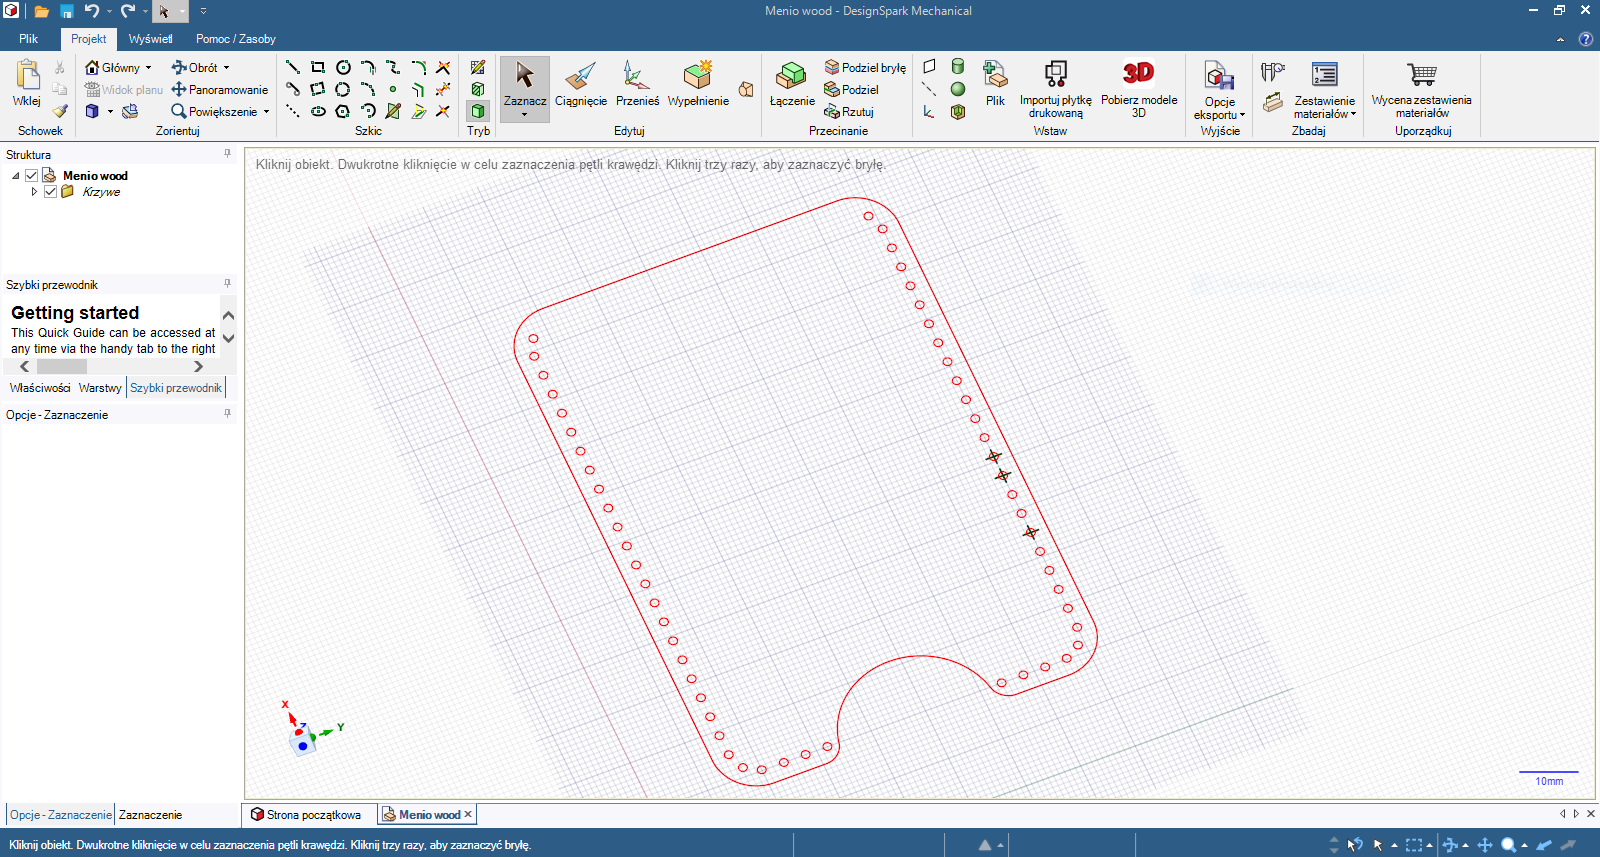Collapse the Menio wood tree node
This screenshot has width=1600, height=857.
tap(16, 175)
